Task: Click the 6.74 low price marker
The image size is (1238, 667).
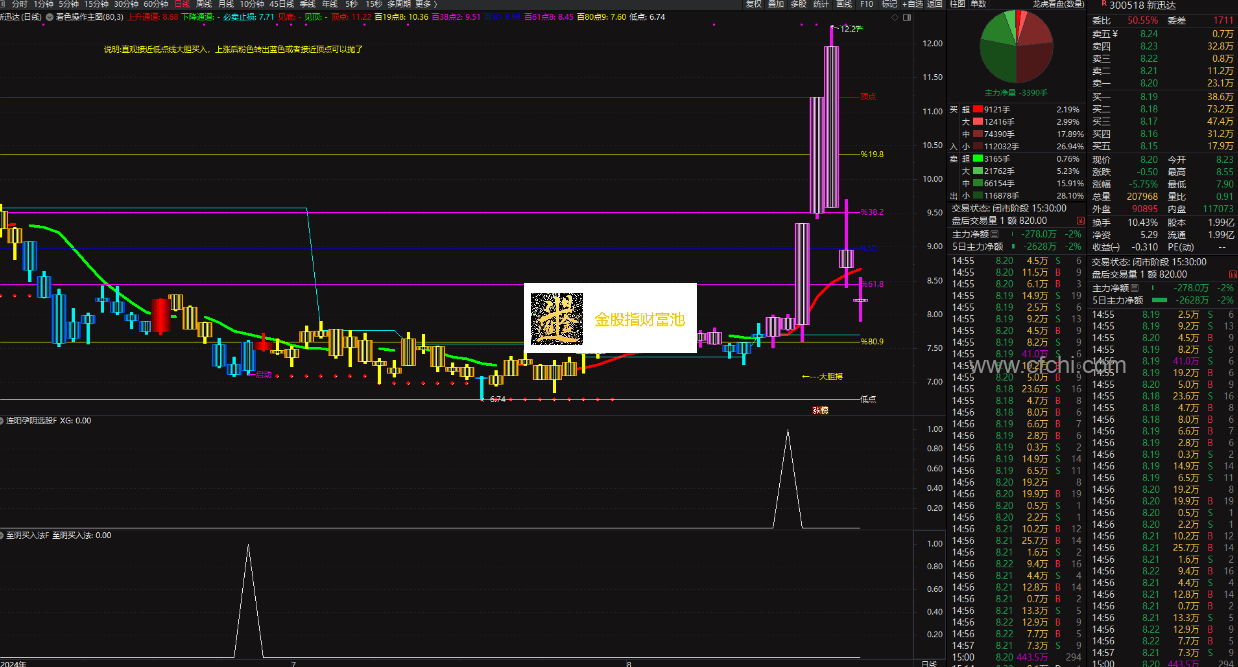Action: pyautogui.click(x=497, y=399)
